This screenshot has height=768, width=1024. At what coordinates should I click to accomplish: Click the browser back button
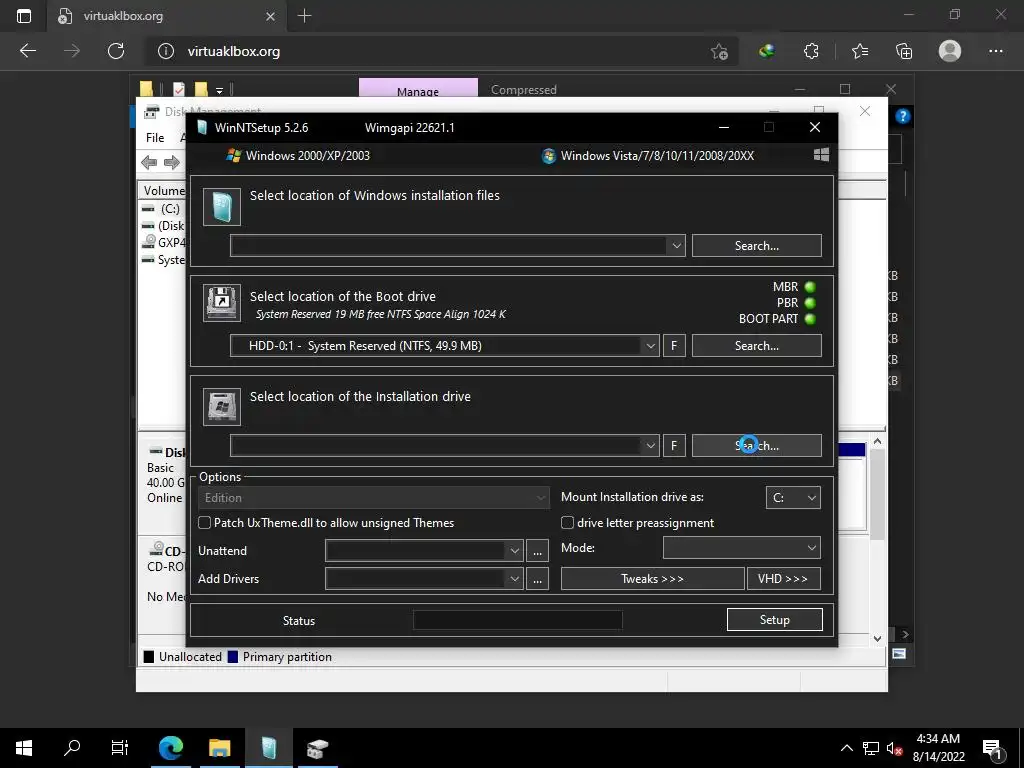[x=27, y=51]
